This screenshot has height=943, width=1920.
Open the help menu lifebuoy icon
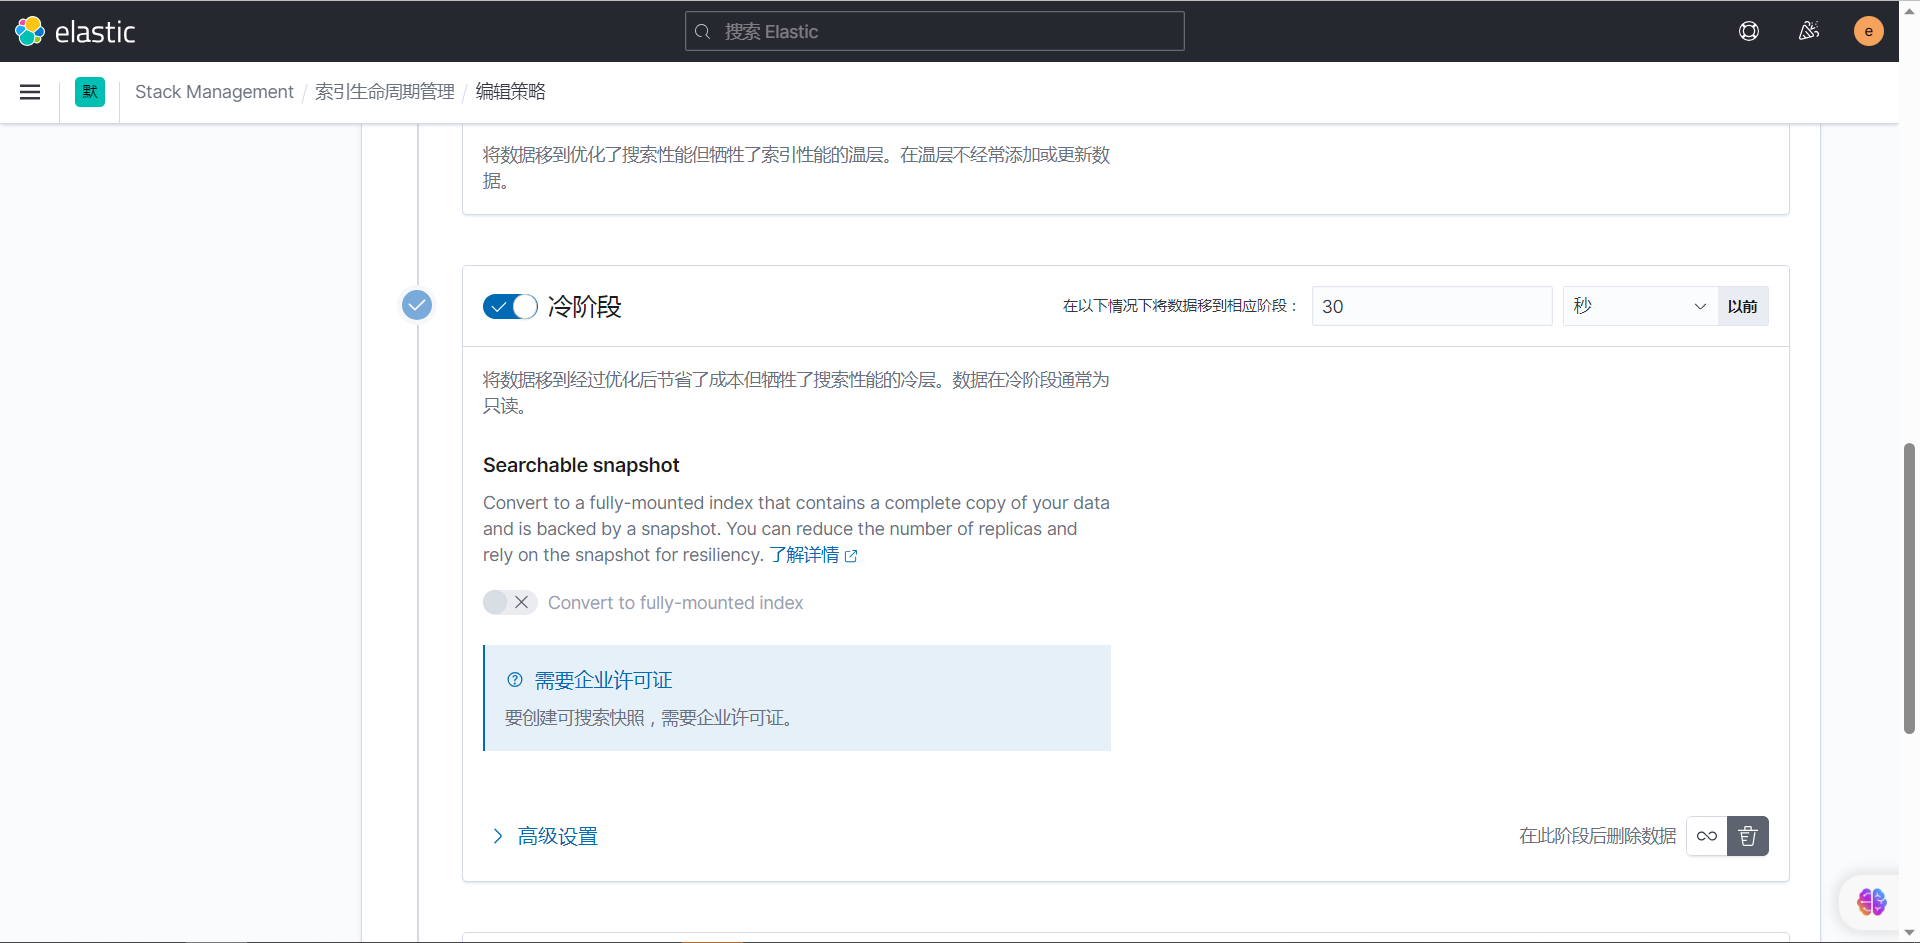pos(1749,31)
